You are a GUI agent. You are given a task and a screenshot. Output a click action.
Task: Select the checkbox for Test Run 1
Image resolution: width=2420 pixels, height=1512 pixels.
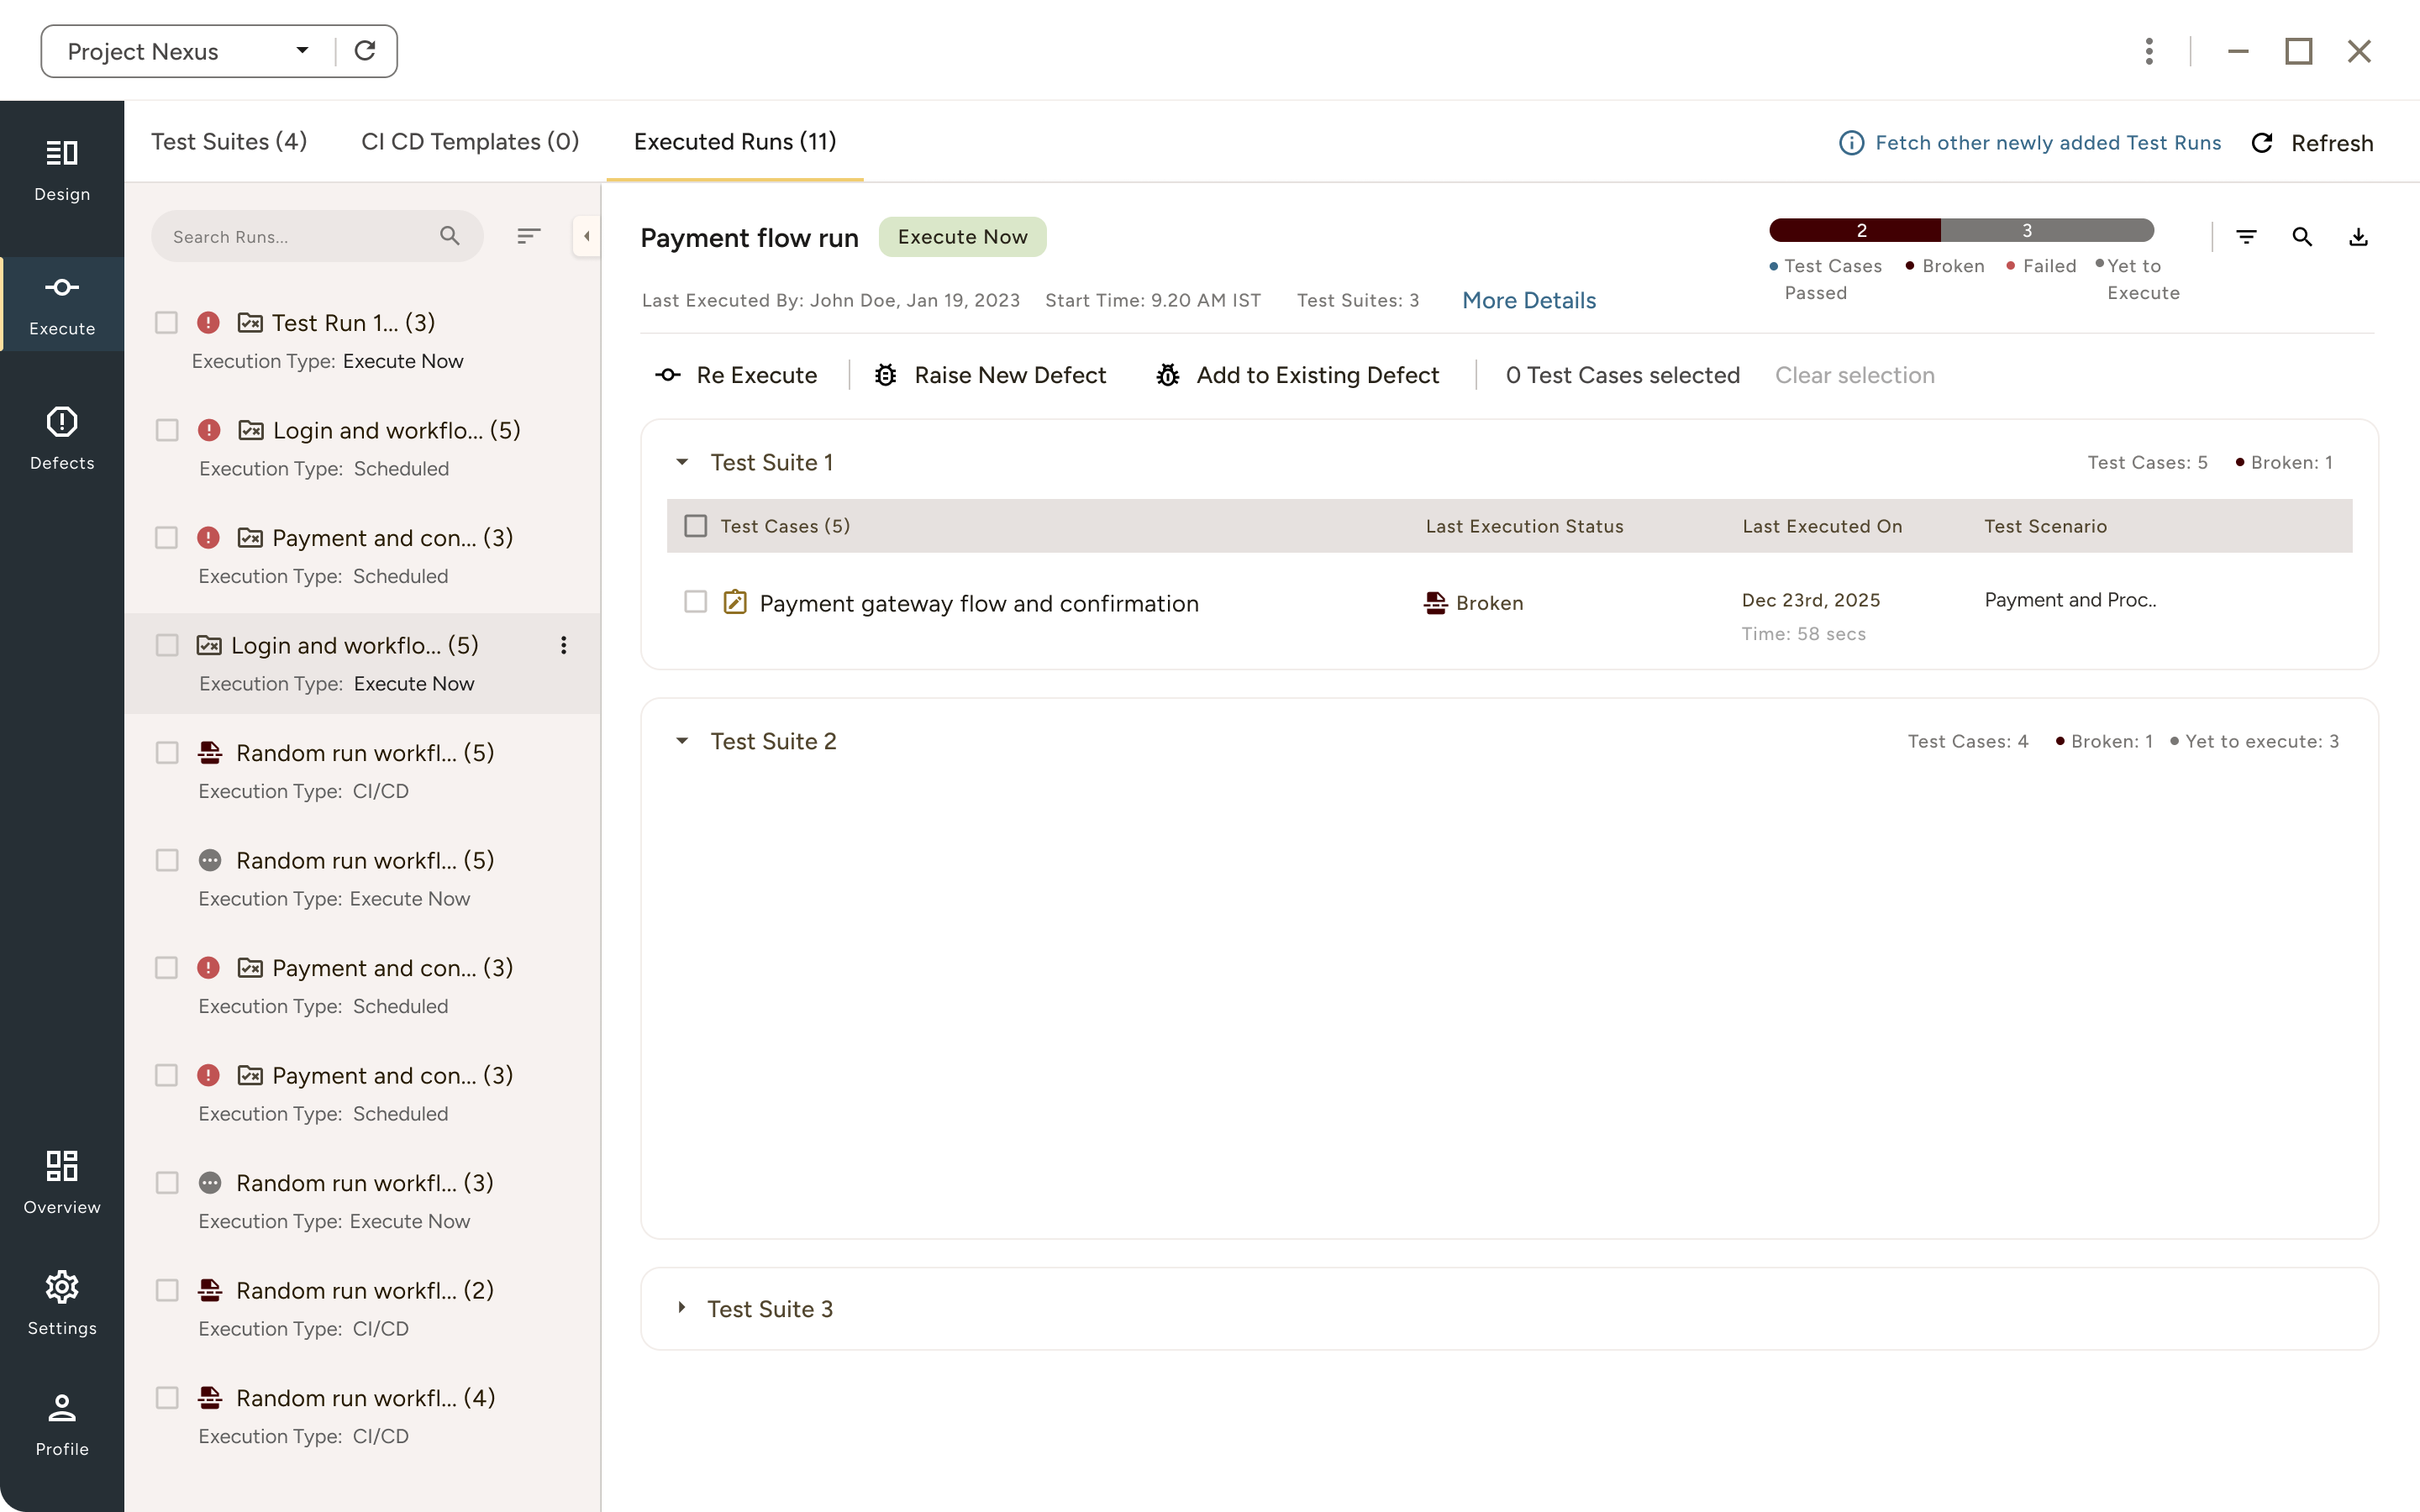(166, 322)
